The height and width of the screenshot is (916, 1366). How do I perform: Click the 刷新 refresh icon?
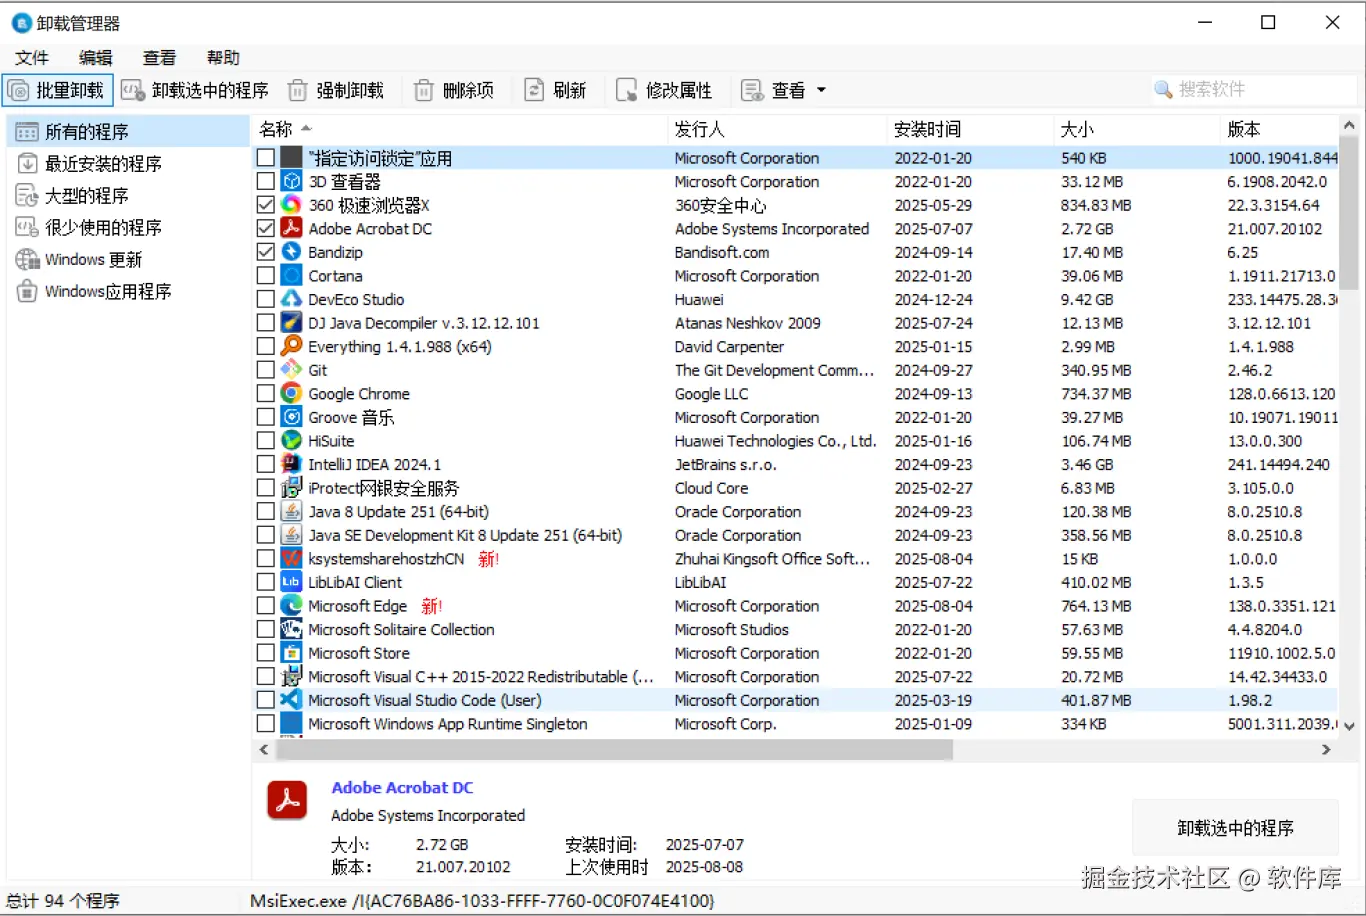coord(535,91)
